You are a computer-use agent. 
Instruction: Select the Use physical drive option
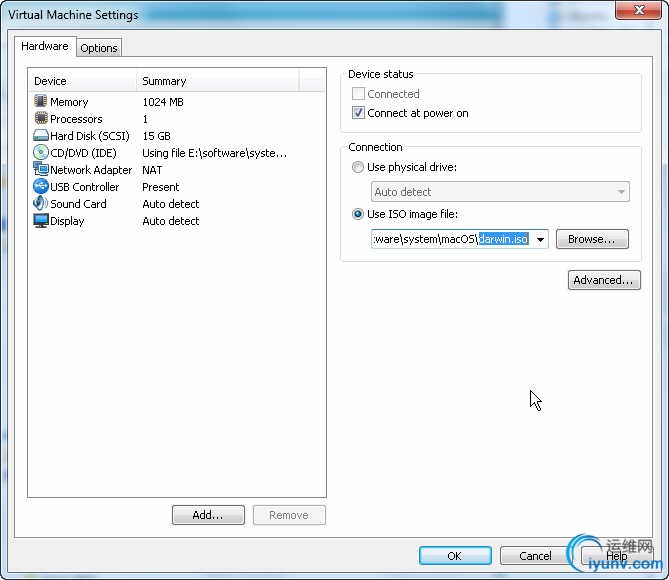[358, 167]
